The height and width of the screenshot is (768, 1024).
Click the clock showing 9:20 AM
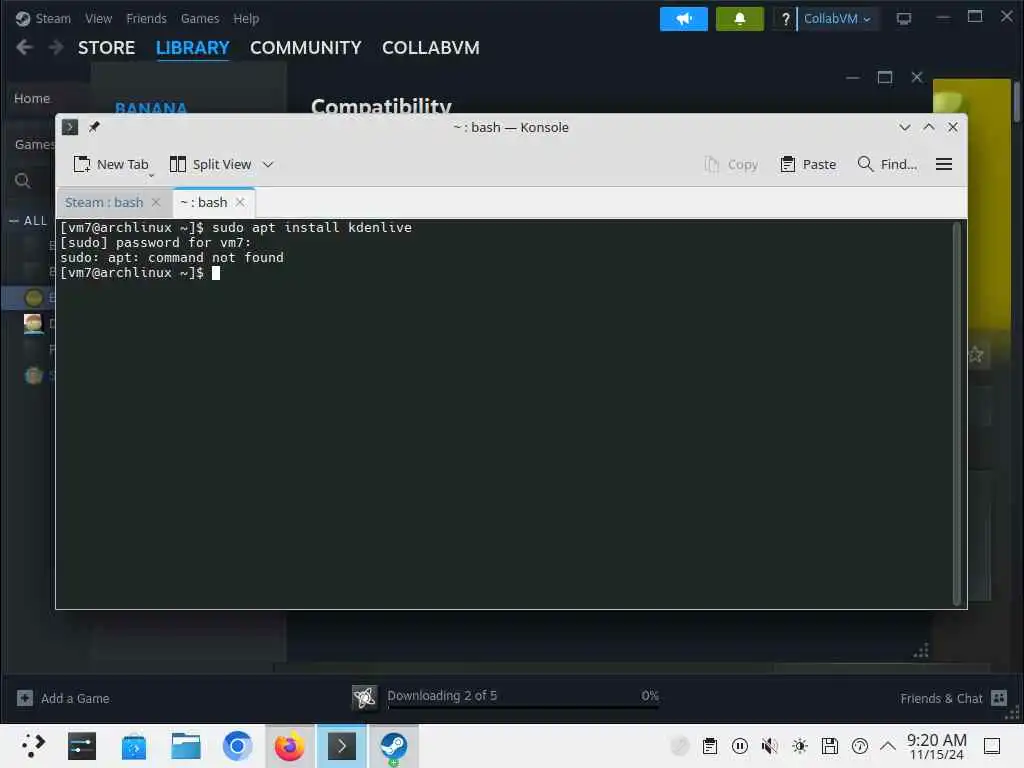click(x=937, y=746)
